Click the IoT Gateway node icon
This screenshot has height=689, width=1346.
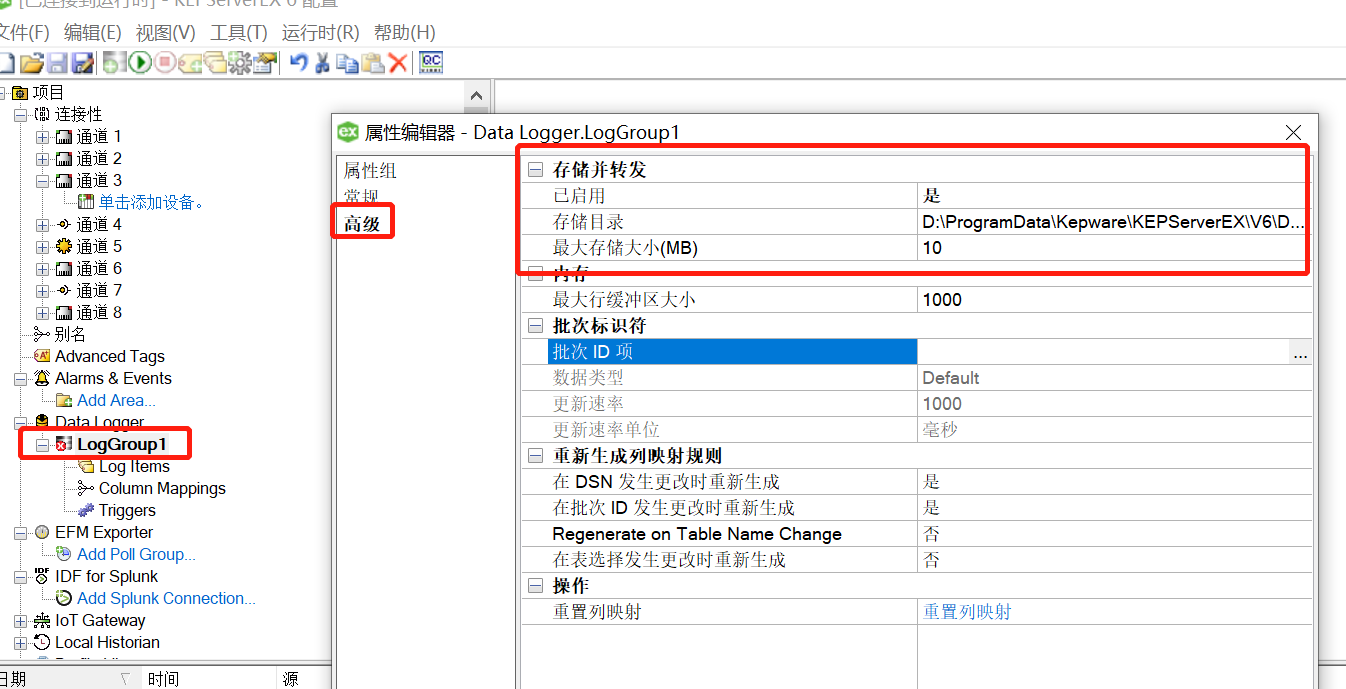(x=42, y=620)
